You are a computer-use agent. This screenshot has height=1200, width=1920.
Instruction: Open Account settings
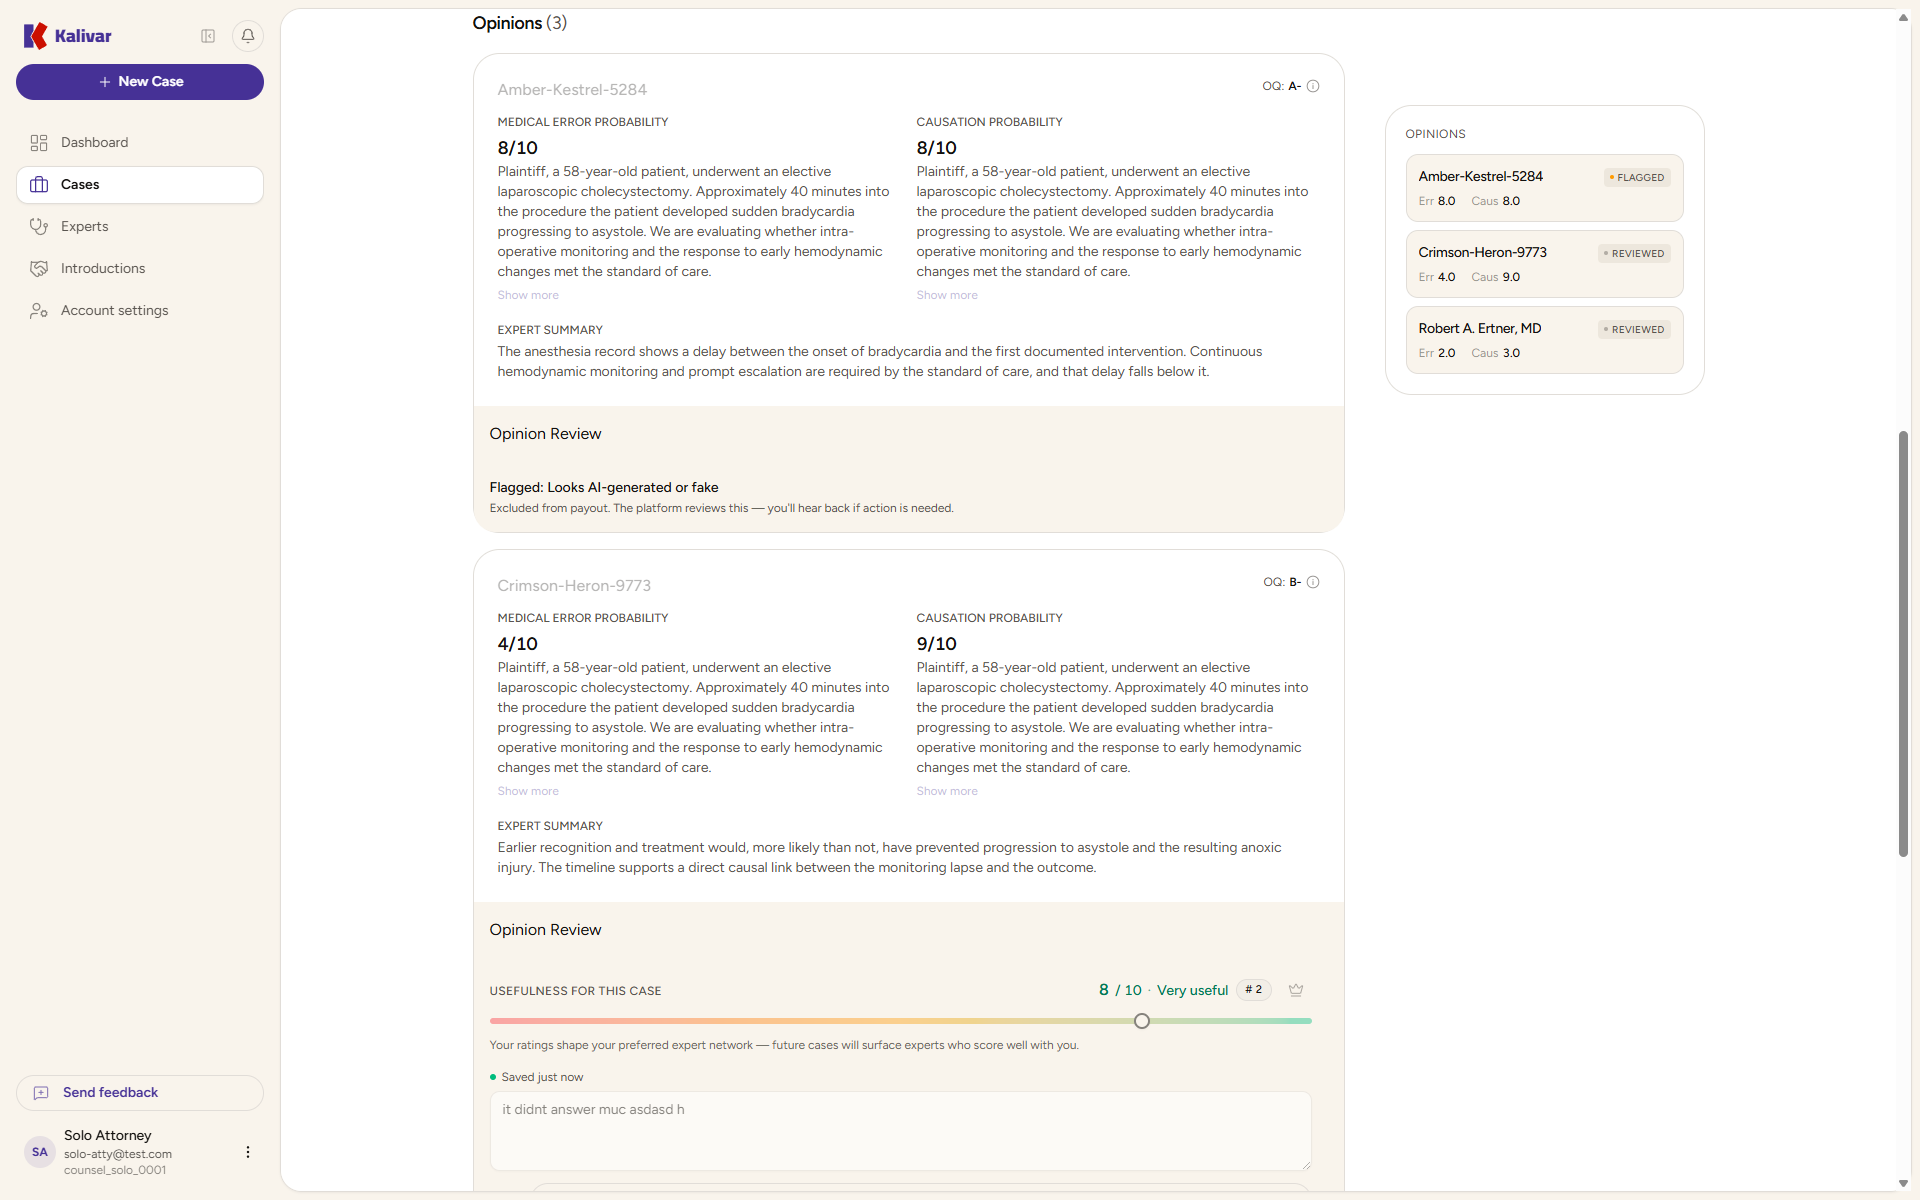[140, 311]
